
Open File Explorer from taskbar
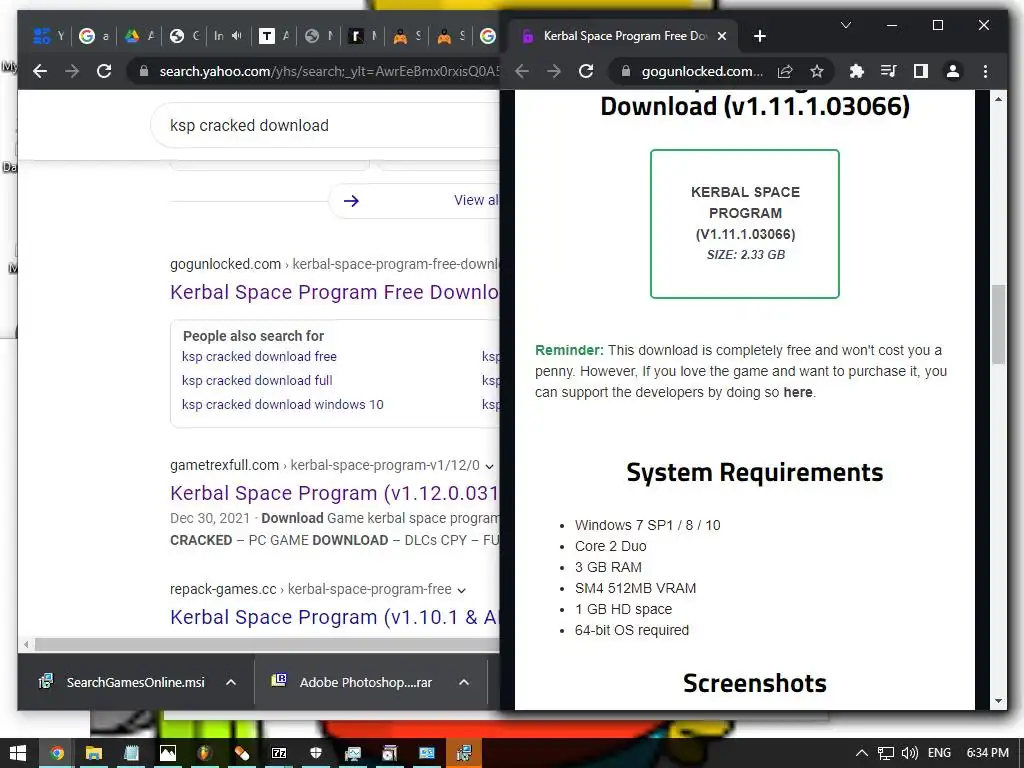[93, 753]
